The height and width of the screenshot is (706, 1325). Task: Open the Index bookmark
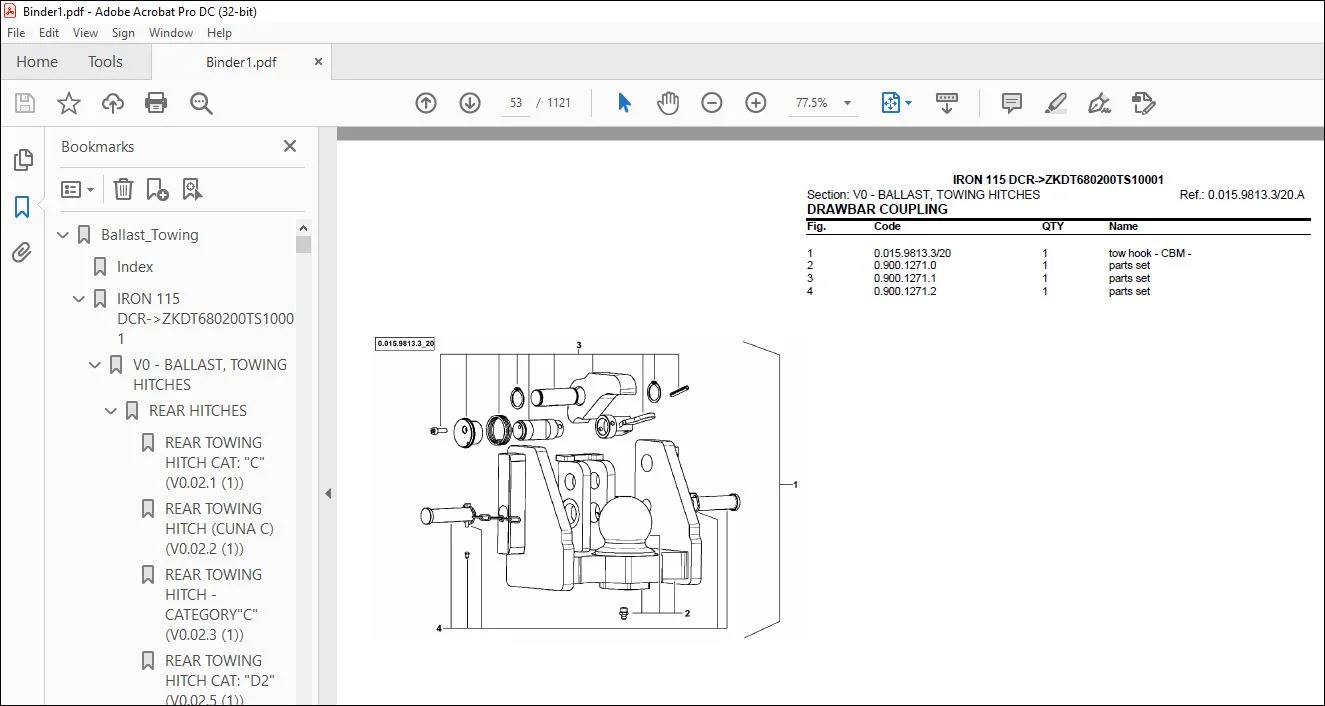[x=135, y=267]
